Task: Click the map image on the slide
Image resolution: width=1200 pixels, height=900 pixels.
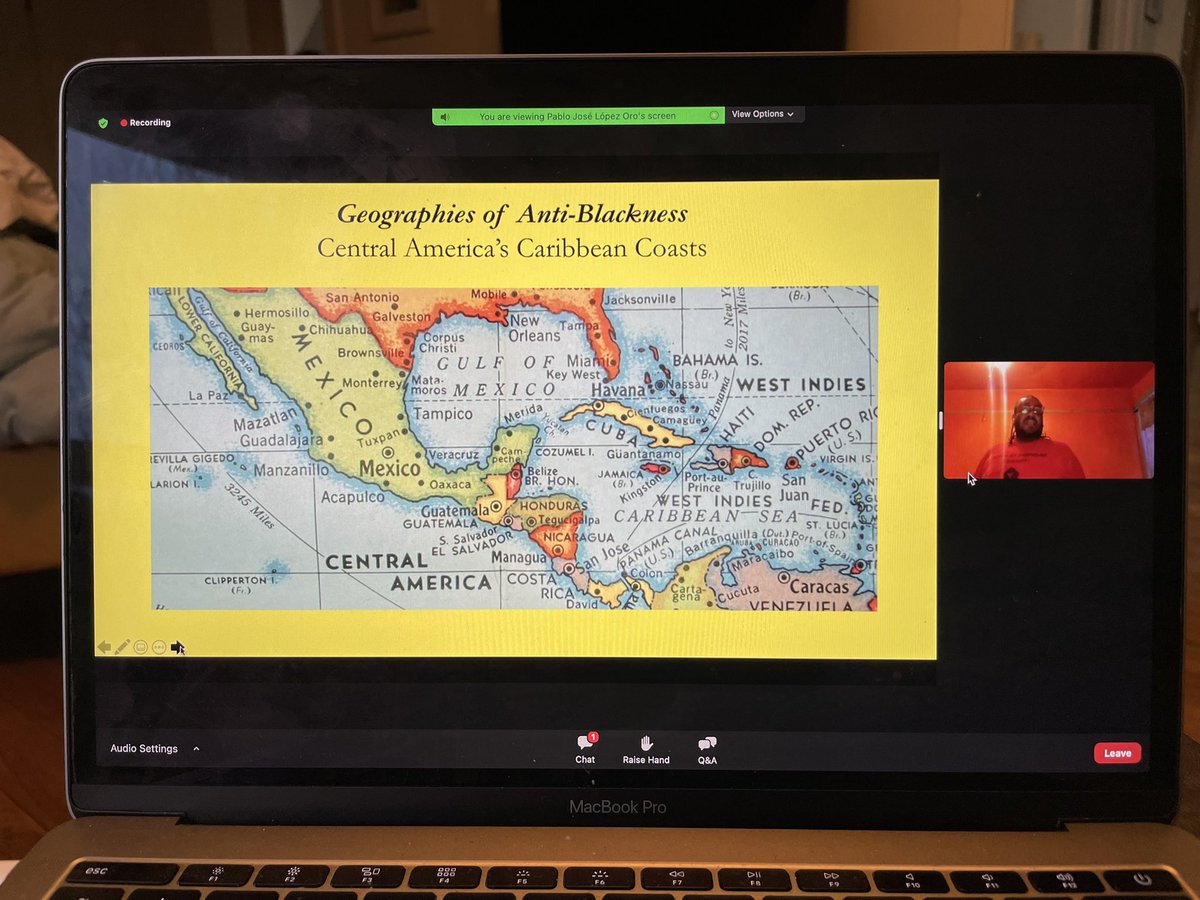Action: pos(514,448)
